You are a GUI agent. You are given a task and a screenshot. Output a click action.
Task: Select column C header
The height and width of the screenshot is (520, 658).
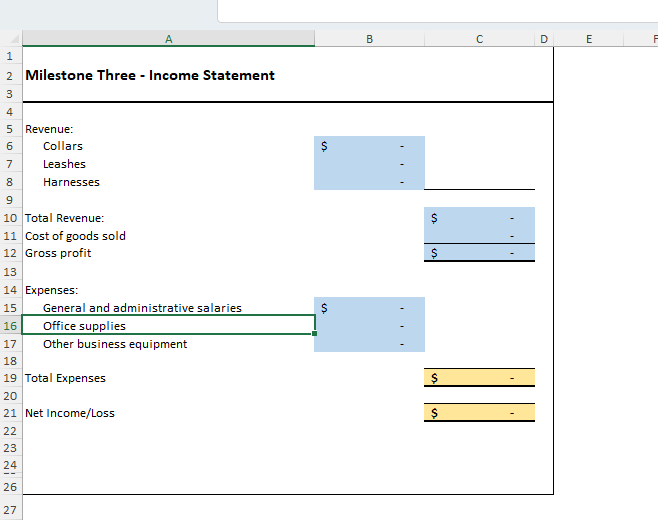pyautogui.click(x=479, y=39)
